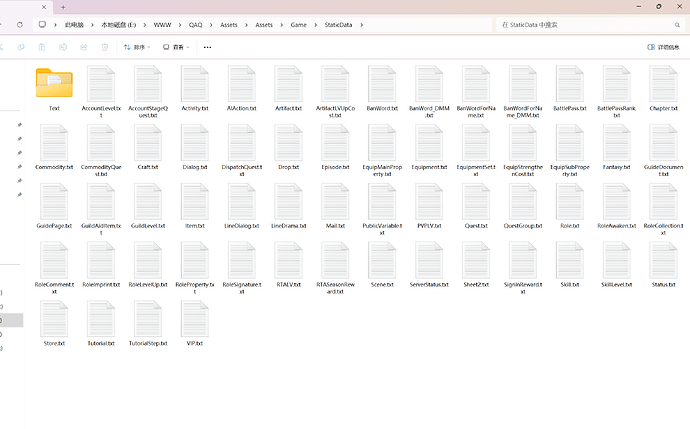Open the View dropdown menu

coord(176,47)
